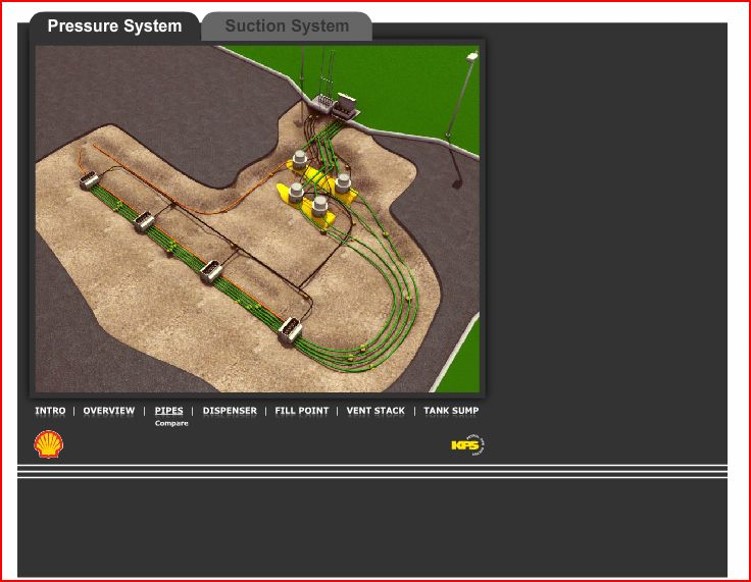This screenshot has width=751, height=582.
Task: Click the Compare sub-link under PIPES
Action: coord(171,424)
